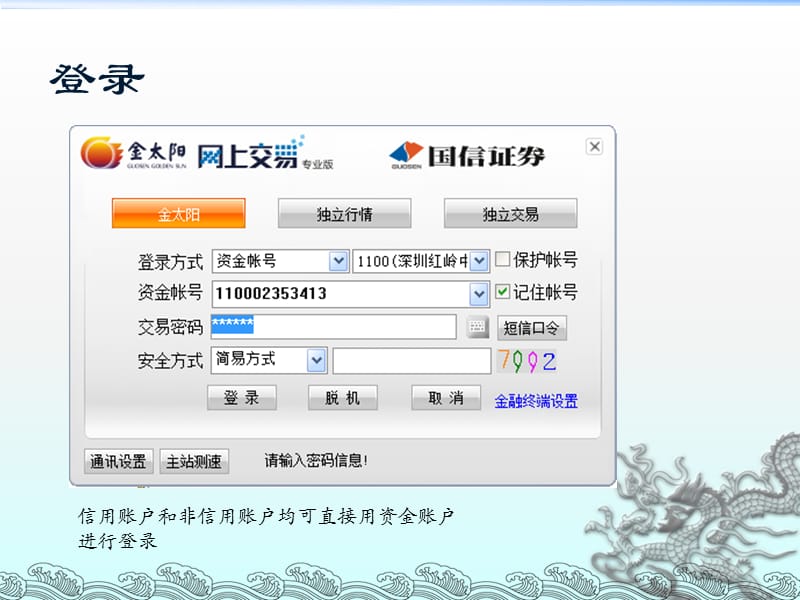Click the 国信证券 logo
800x600 pixels.
tap(467, 155)
